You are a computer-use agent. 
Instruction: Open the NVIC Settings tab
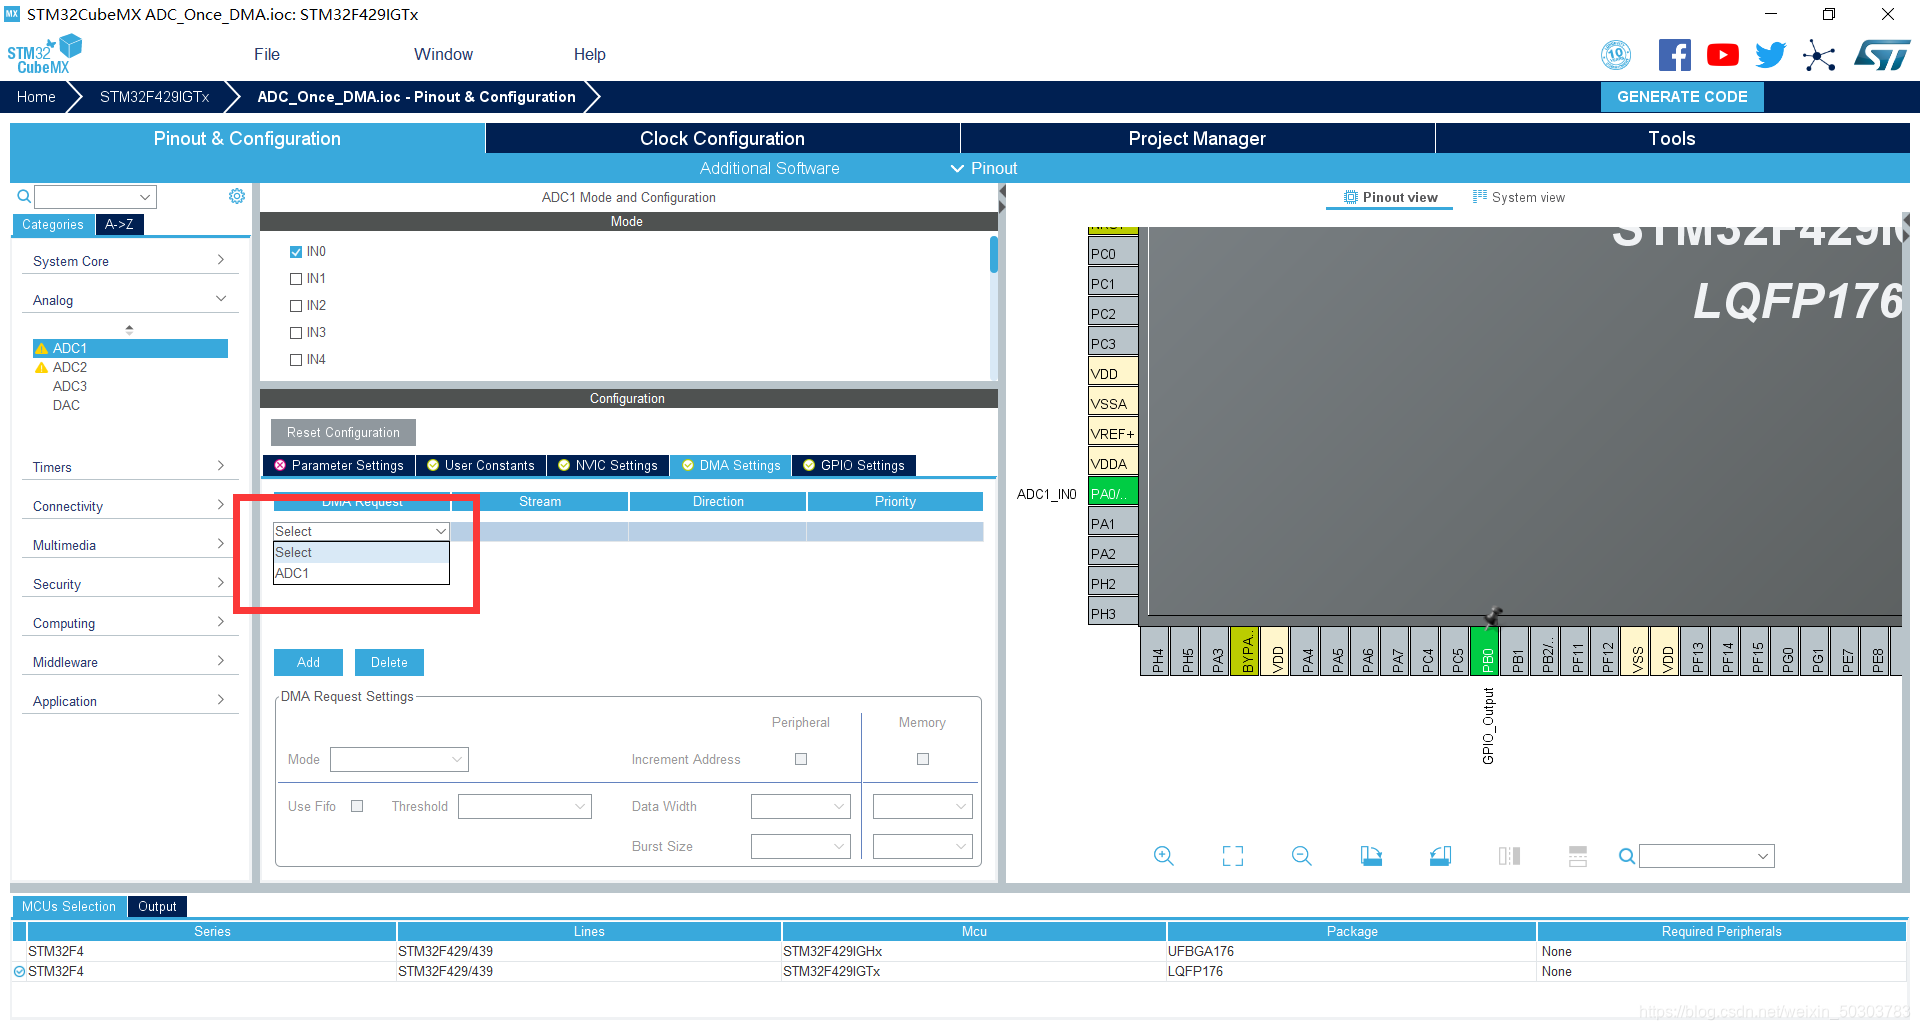pos(608,465)
